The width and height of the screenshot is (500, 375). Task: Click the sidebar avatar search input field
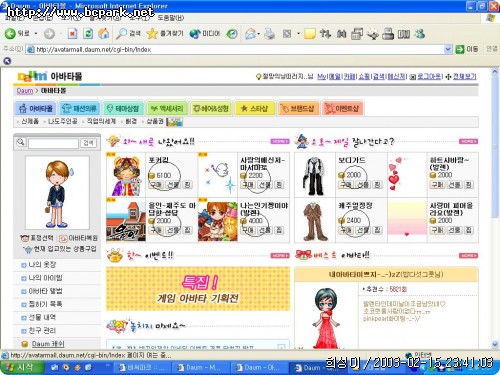pyautogui.click(x=53, y=143)
